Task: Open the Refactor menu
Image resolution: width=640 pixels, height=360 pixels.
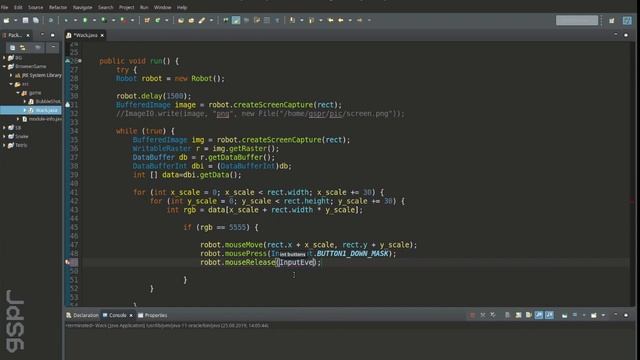Action: (x=58, y=7)
